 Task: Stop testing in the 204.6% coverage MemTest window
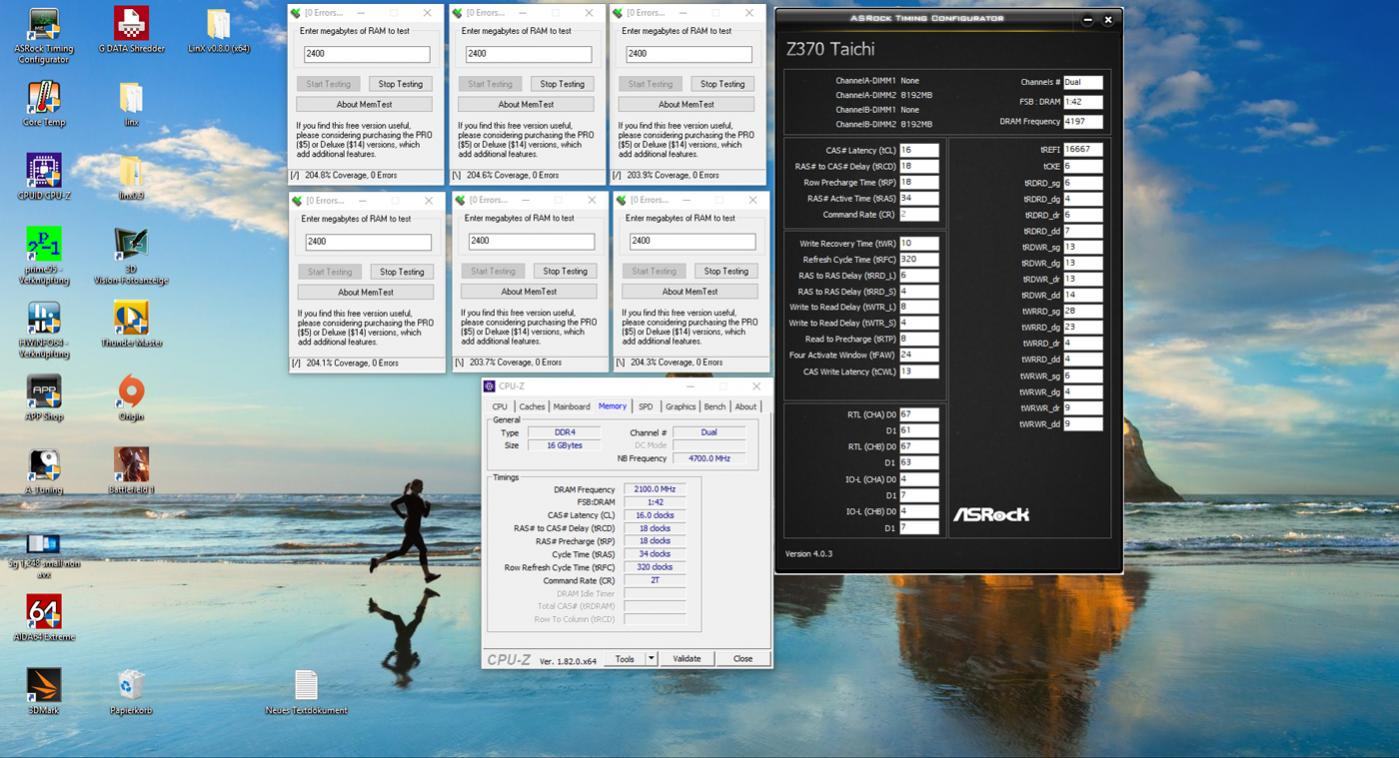tap(563, 84)
